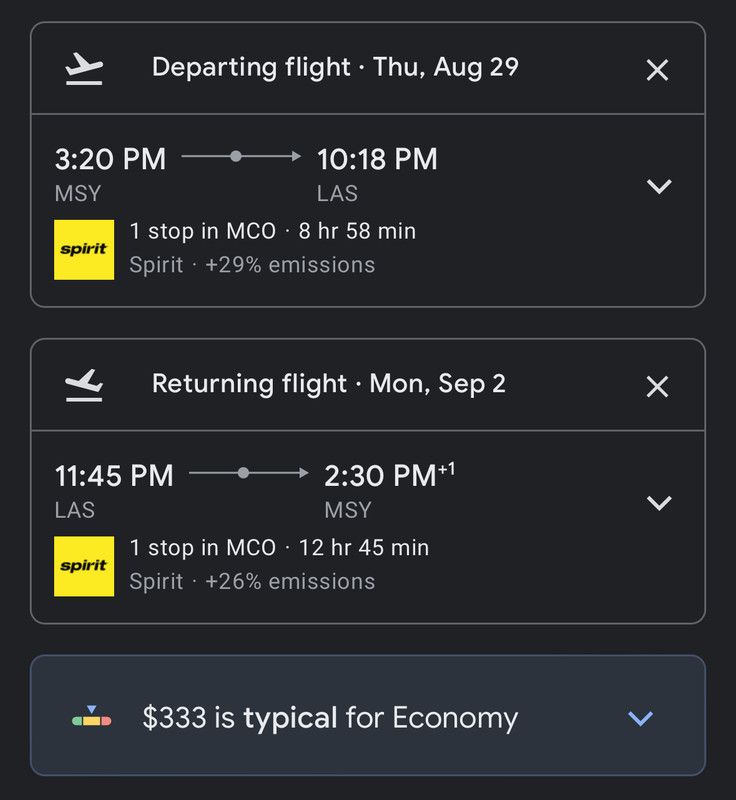The image size is (736, 800).
Task: Click the +29% emissions label
Action: 290,265
